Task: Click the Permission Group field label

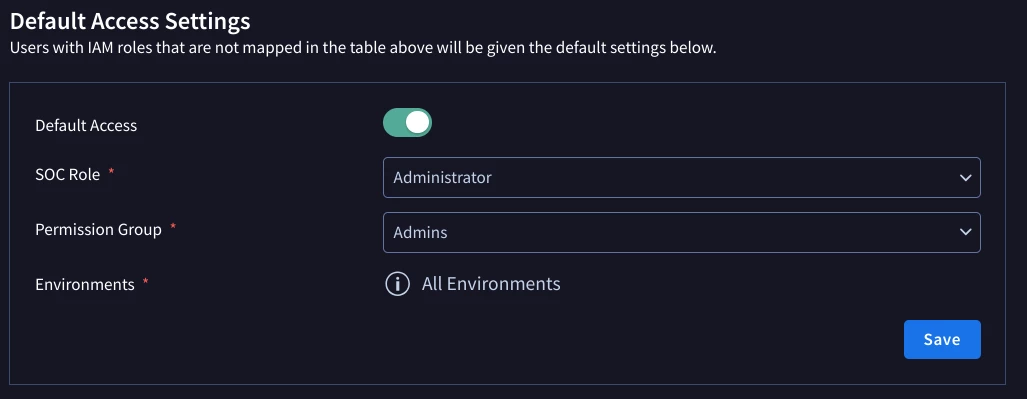Action: (98, 230)
